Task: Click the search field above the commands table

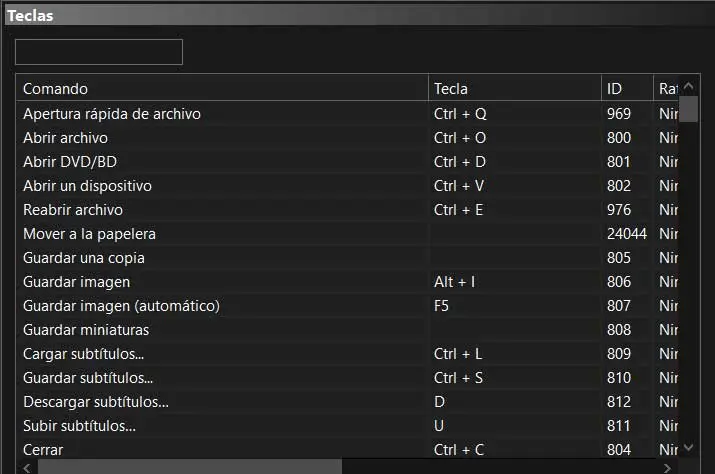Action: 99,52
